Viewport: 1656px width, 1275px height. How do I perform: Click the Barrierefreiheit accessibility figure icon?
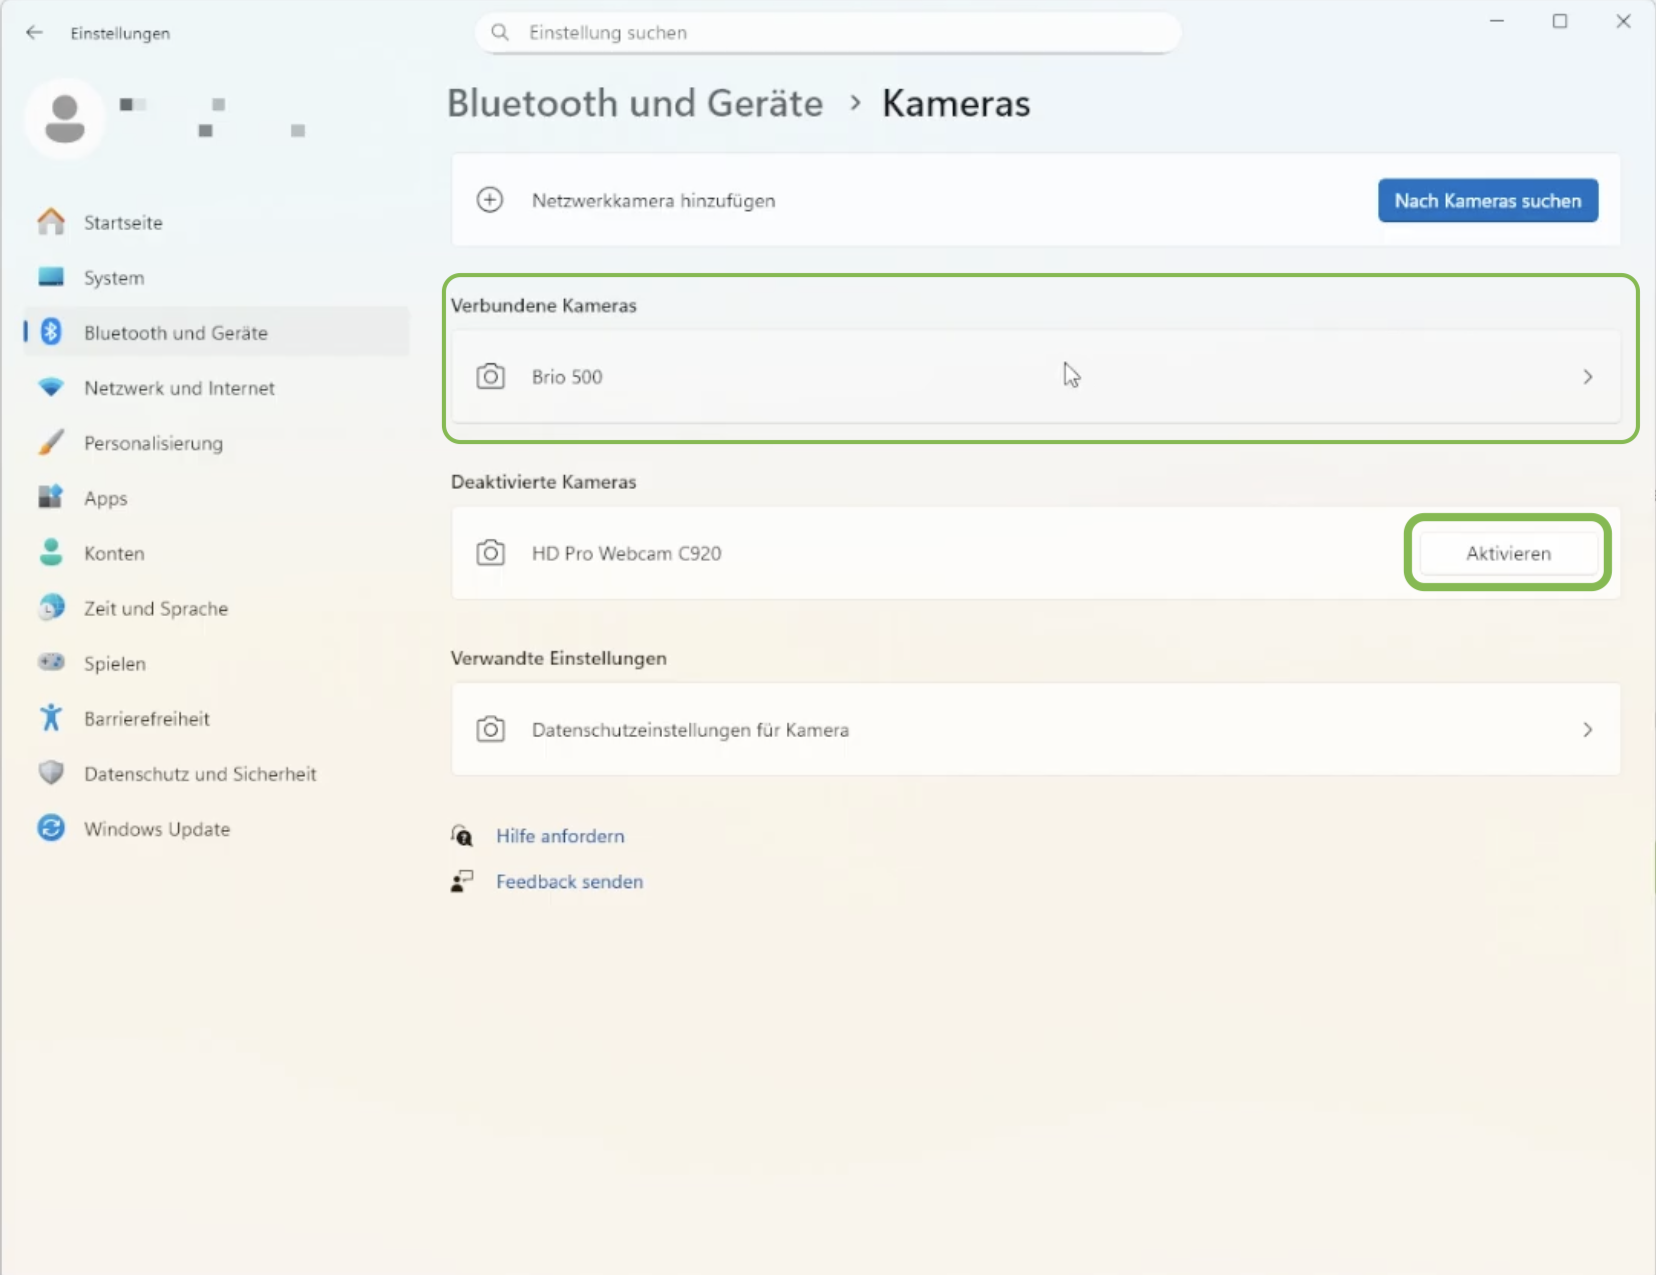[51, 718]
